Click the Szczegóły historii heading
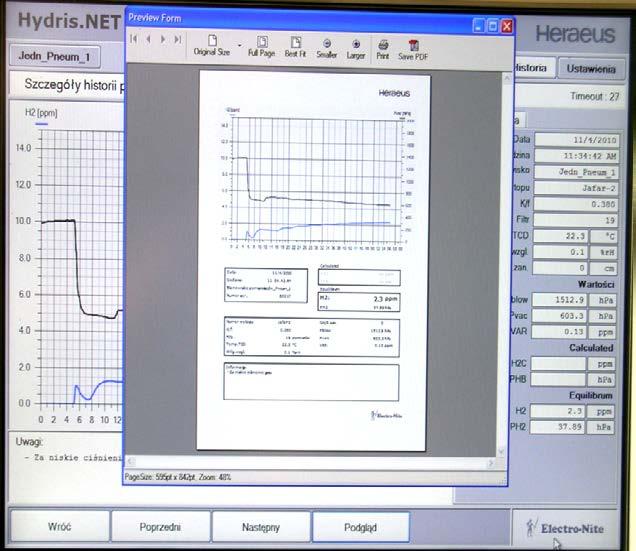Viewport: 636px width, 551px height. (75, 85)
